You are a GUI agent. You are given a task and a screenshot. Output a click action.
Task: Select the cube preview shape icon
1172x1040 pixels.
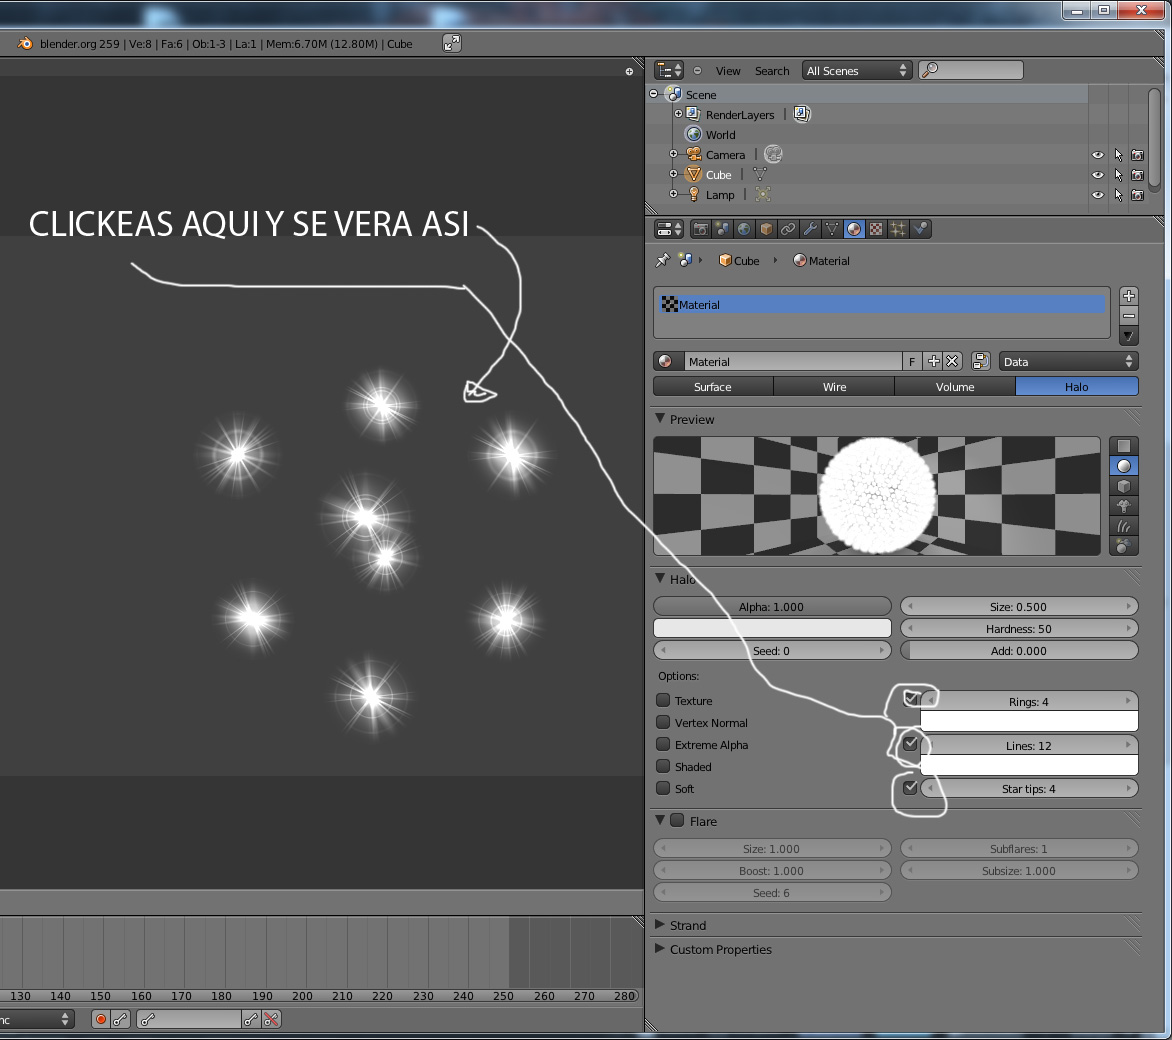tap(1124, 486)
